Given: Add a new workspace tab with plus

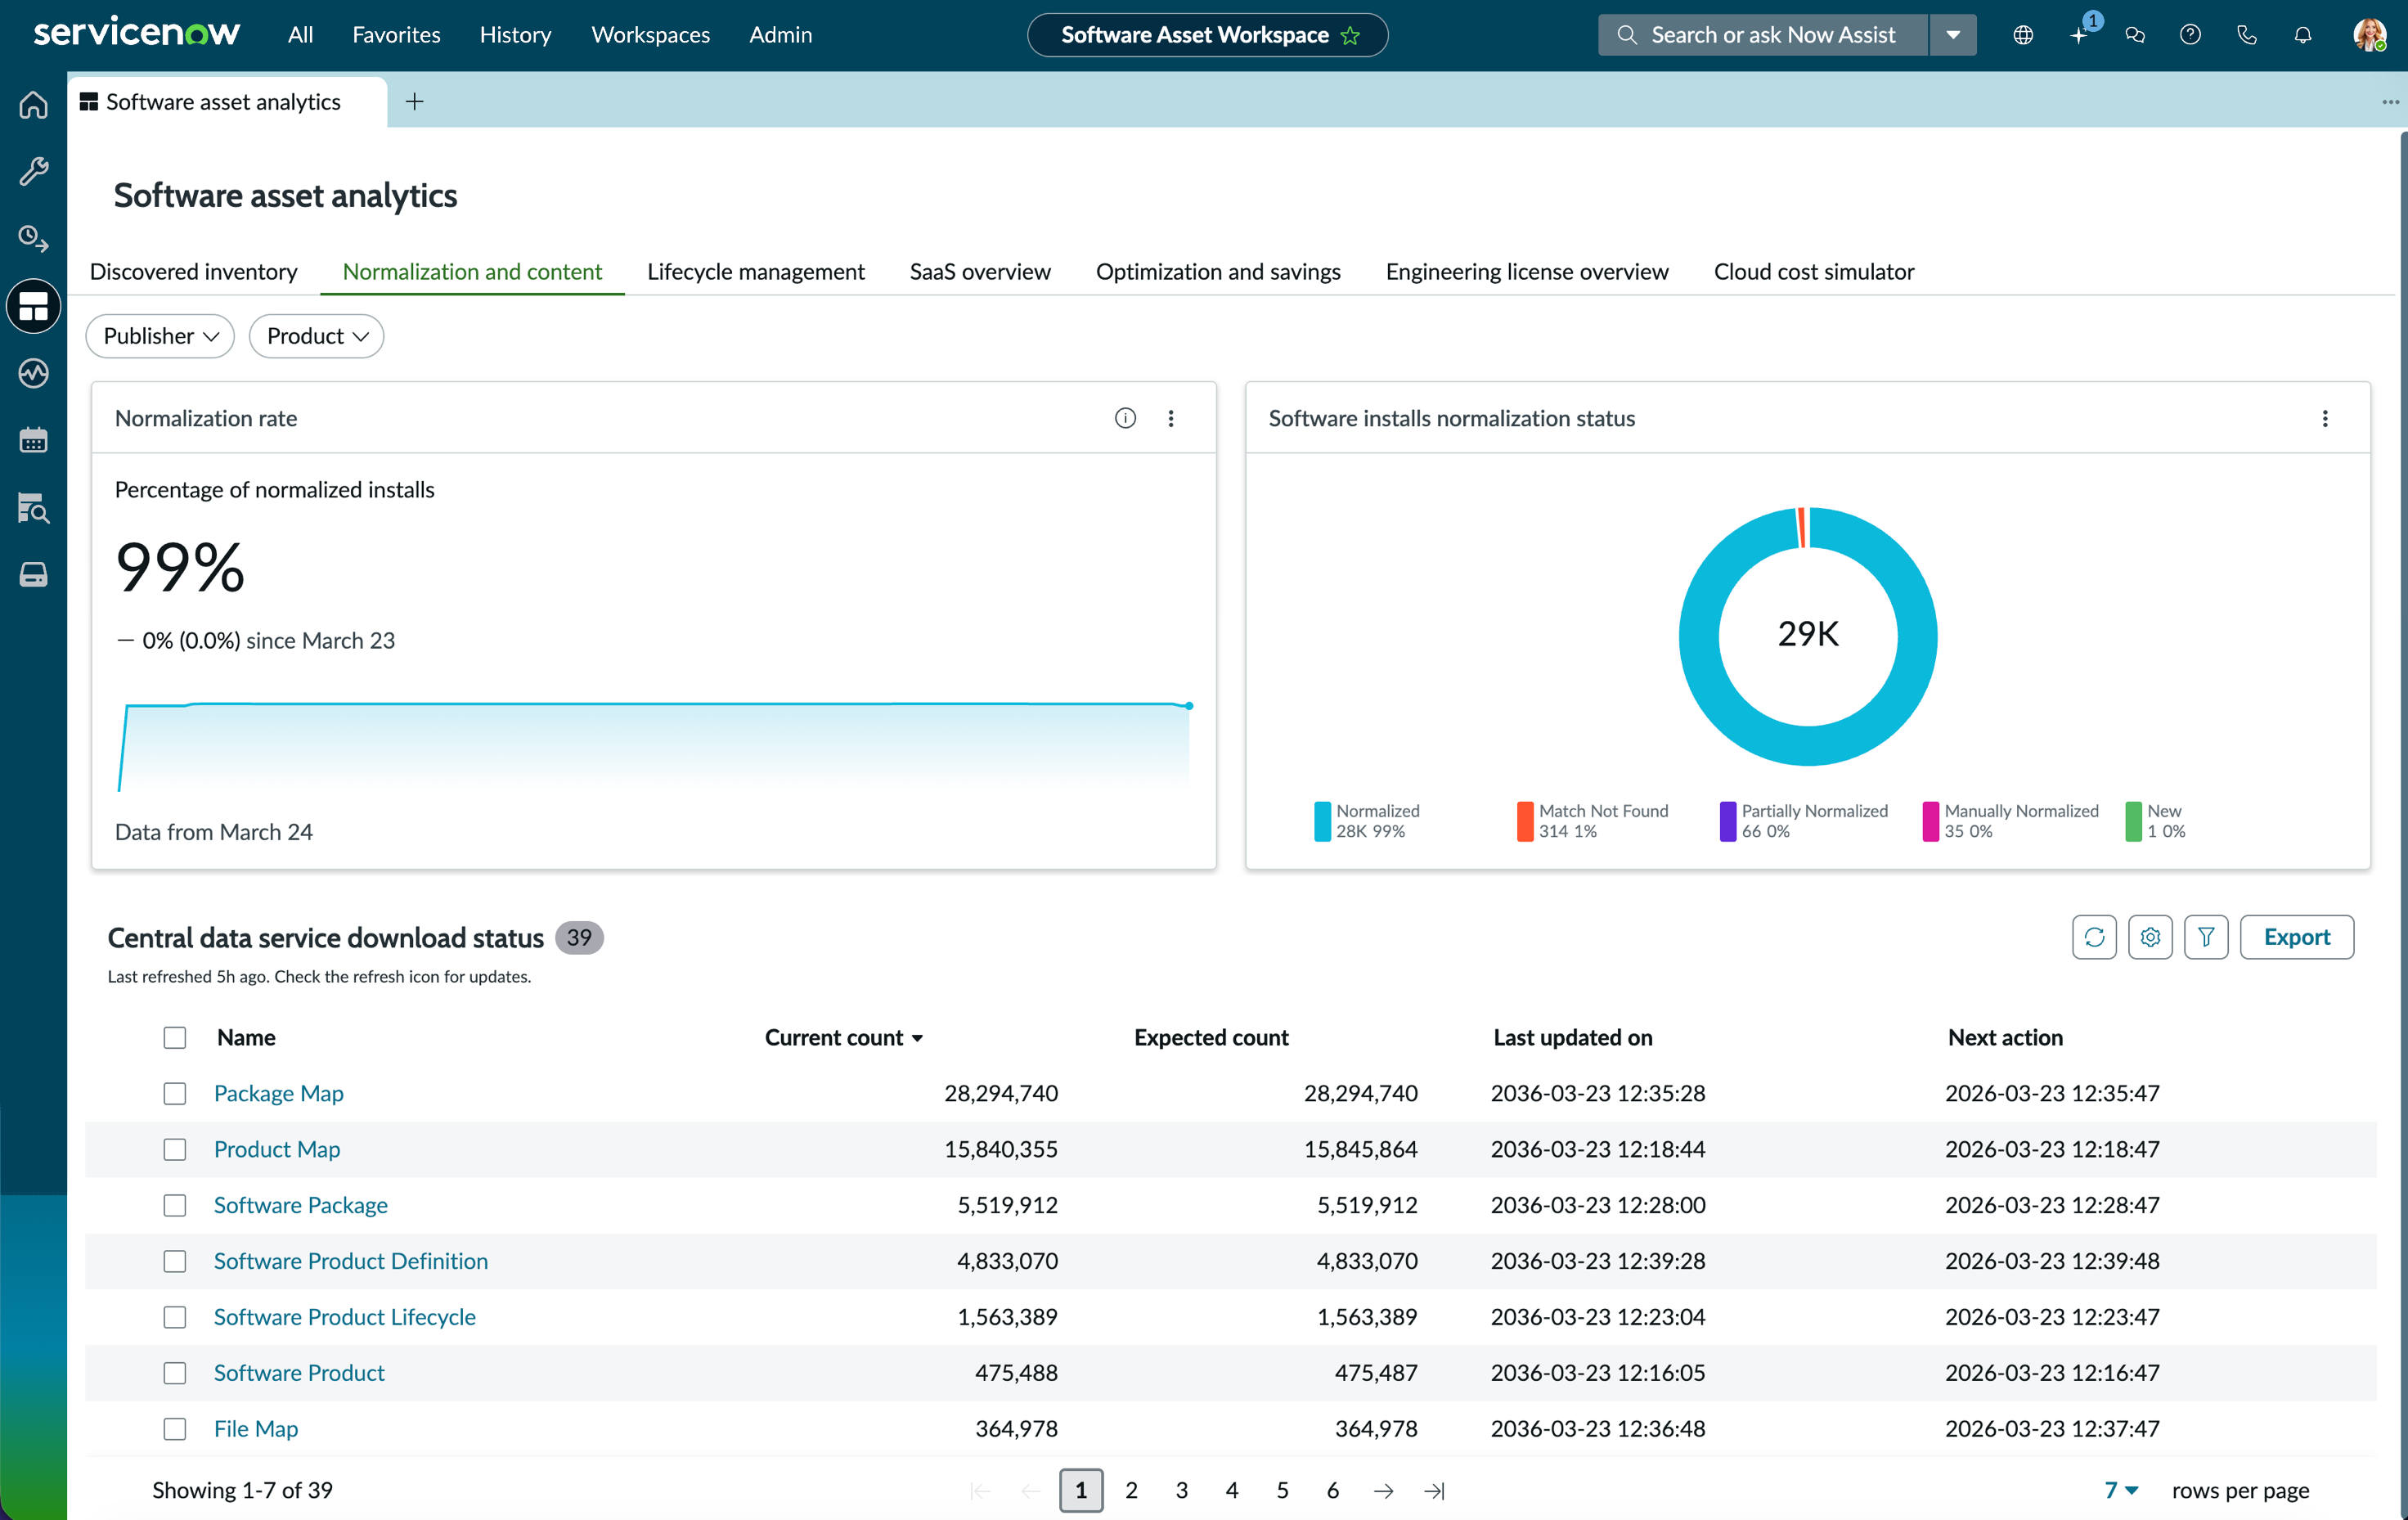Looking at the screenshot, I should 414,101.
